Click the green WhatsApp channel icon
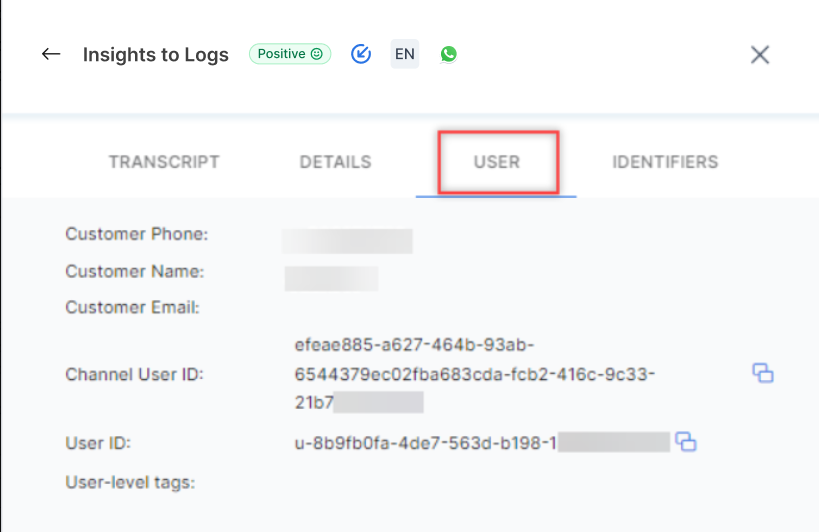Screen dimensions: 819x532 click(448, 54)
